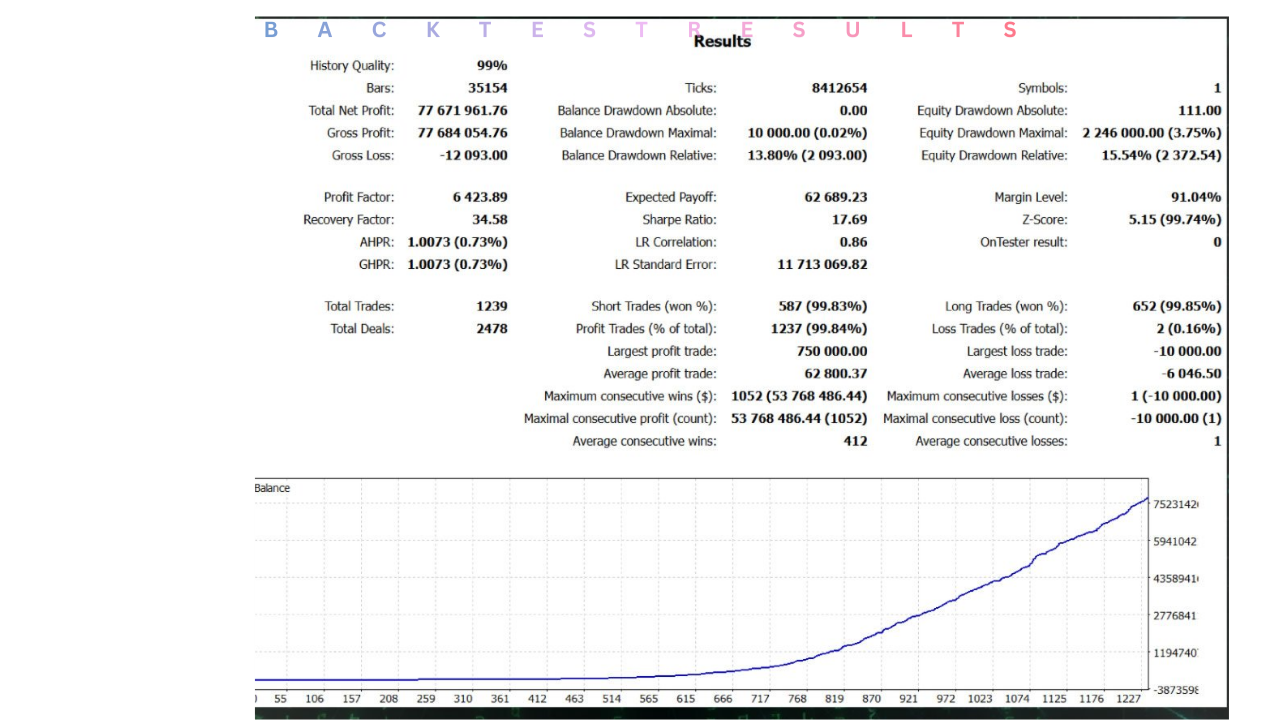Click the OnTester result value

[1218, 241]
